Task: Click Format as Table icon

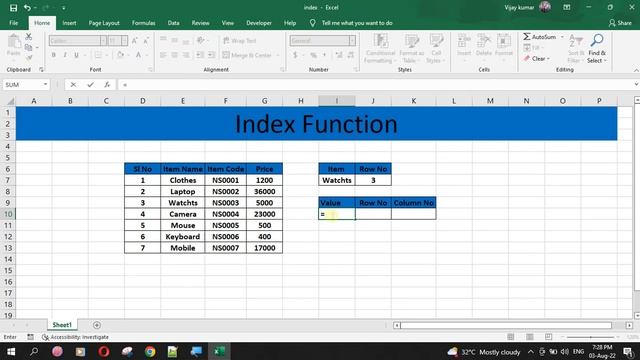Action: click(x=411, y=41)
